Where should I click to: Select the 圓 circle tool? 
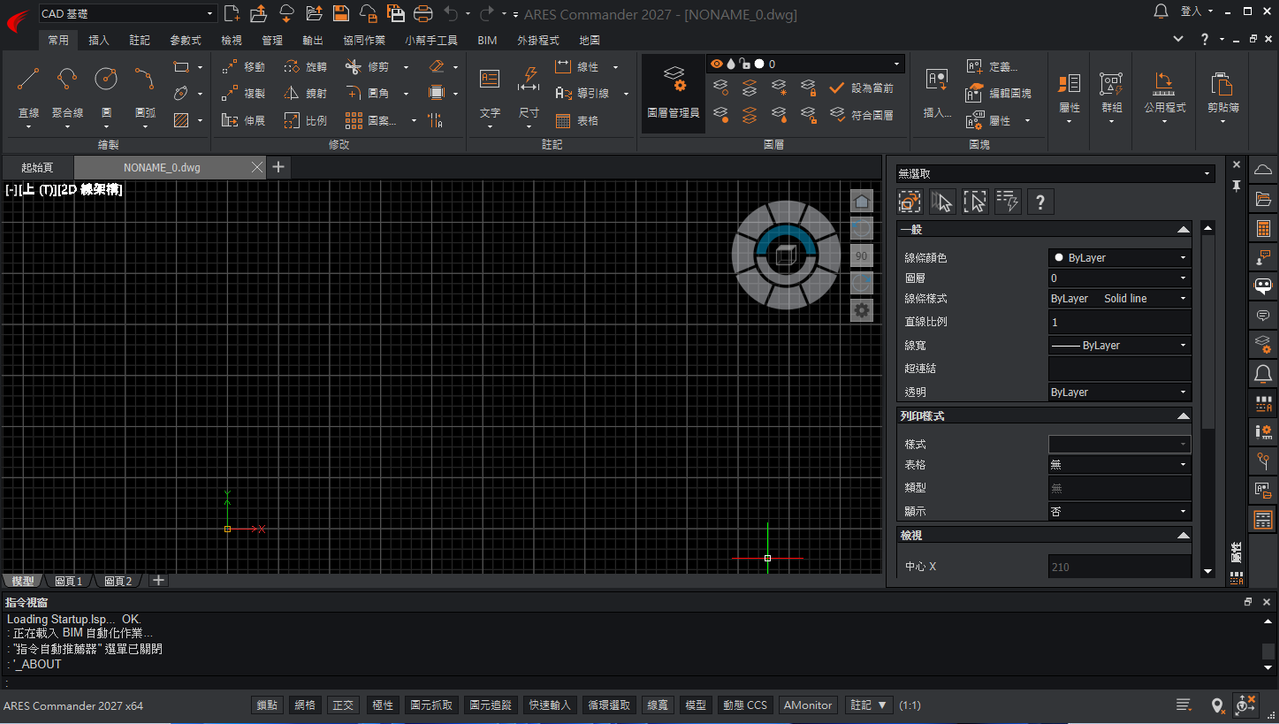[106, 92]
